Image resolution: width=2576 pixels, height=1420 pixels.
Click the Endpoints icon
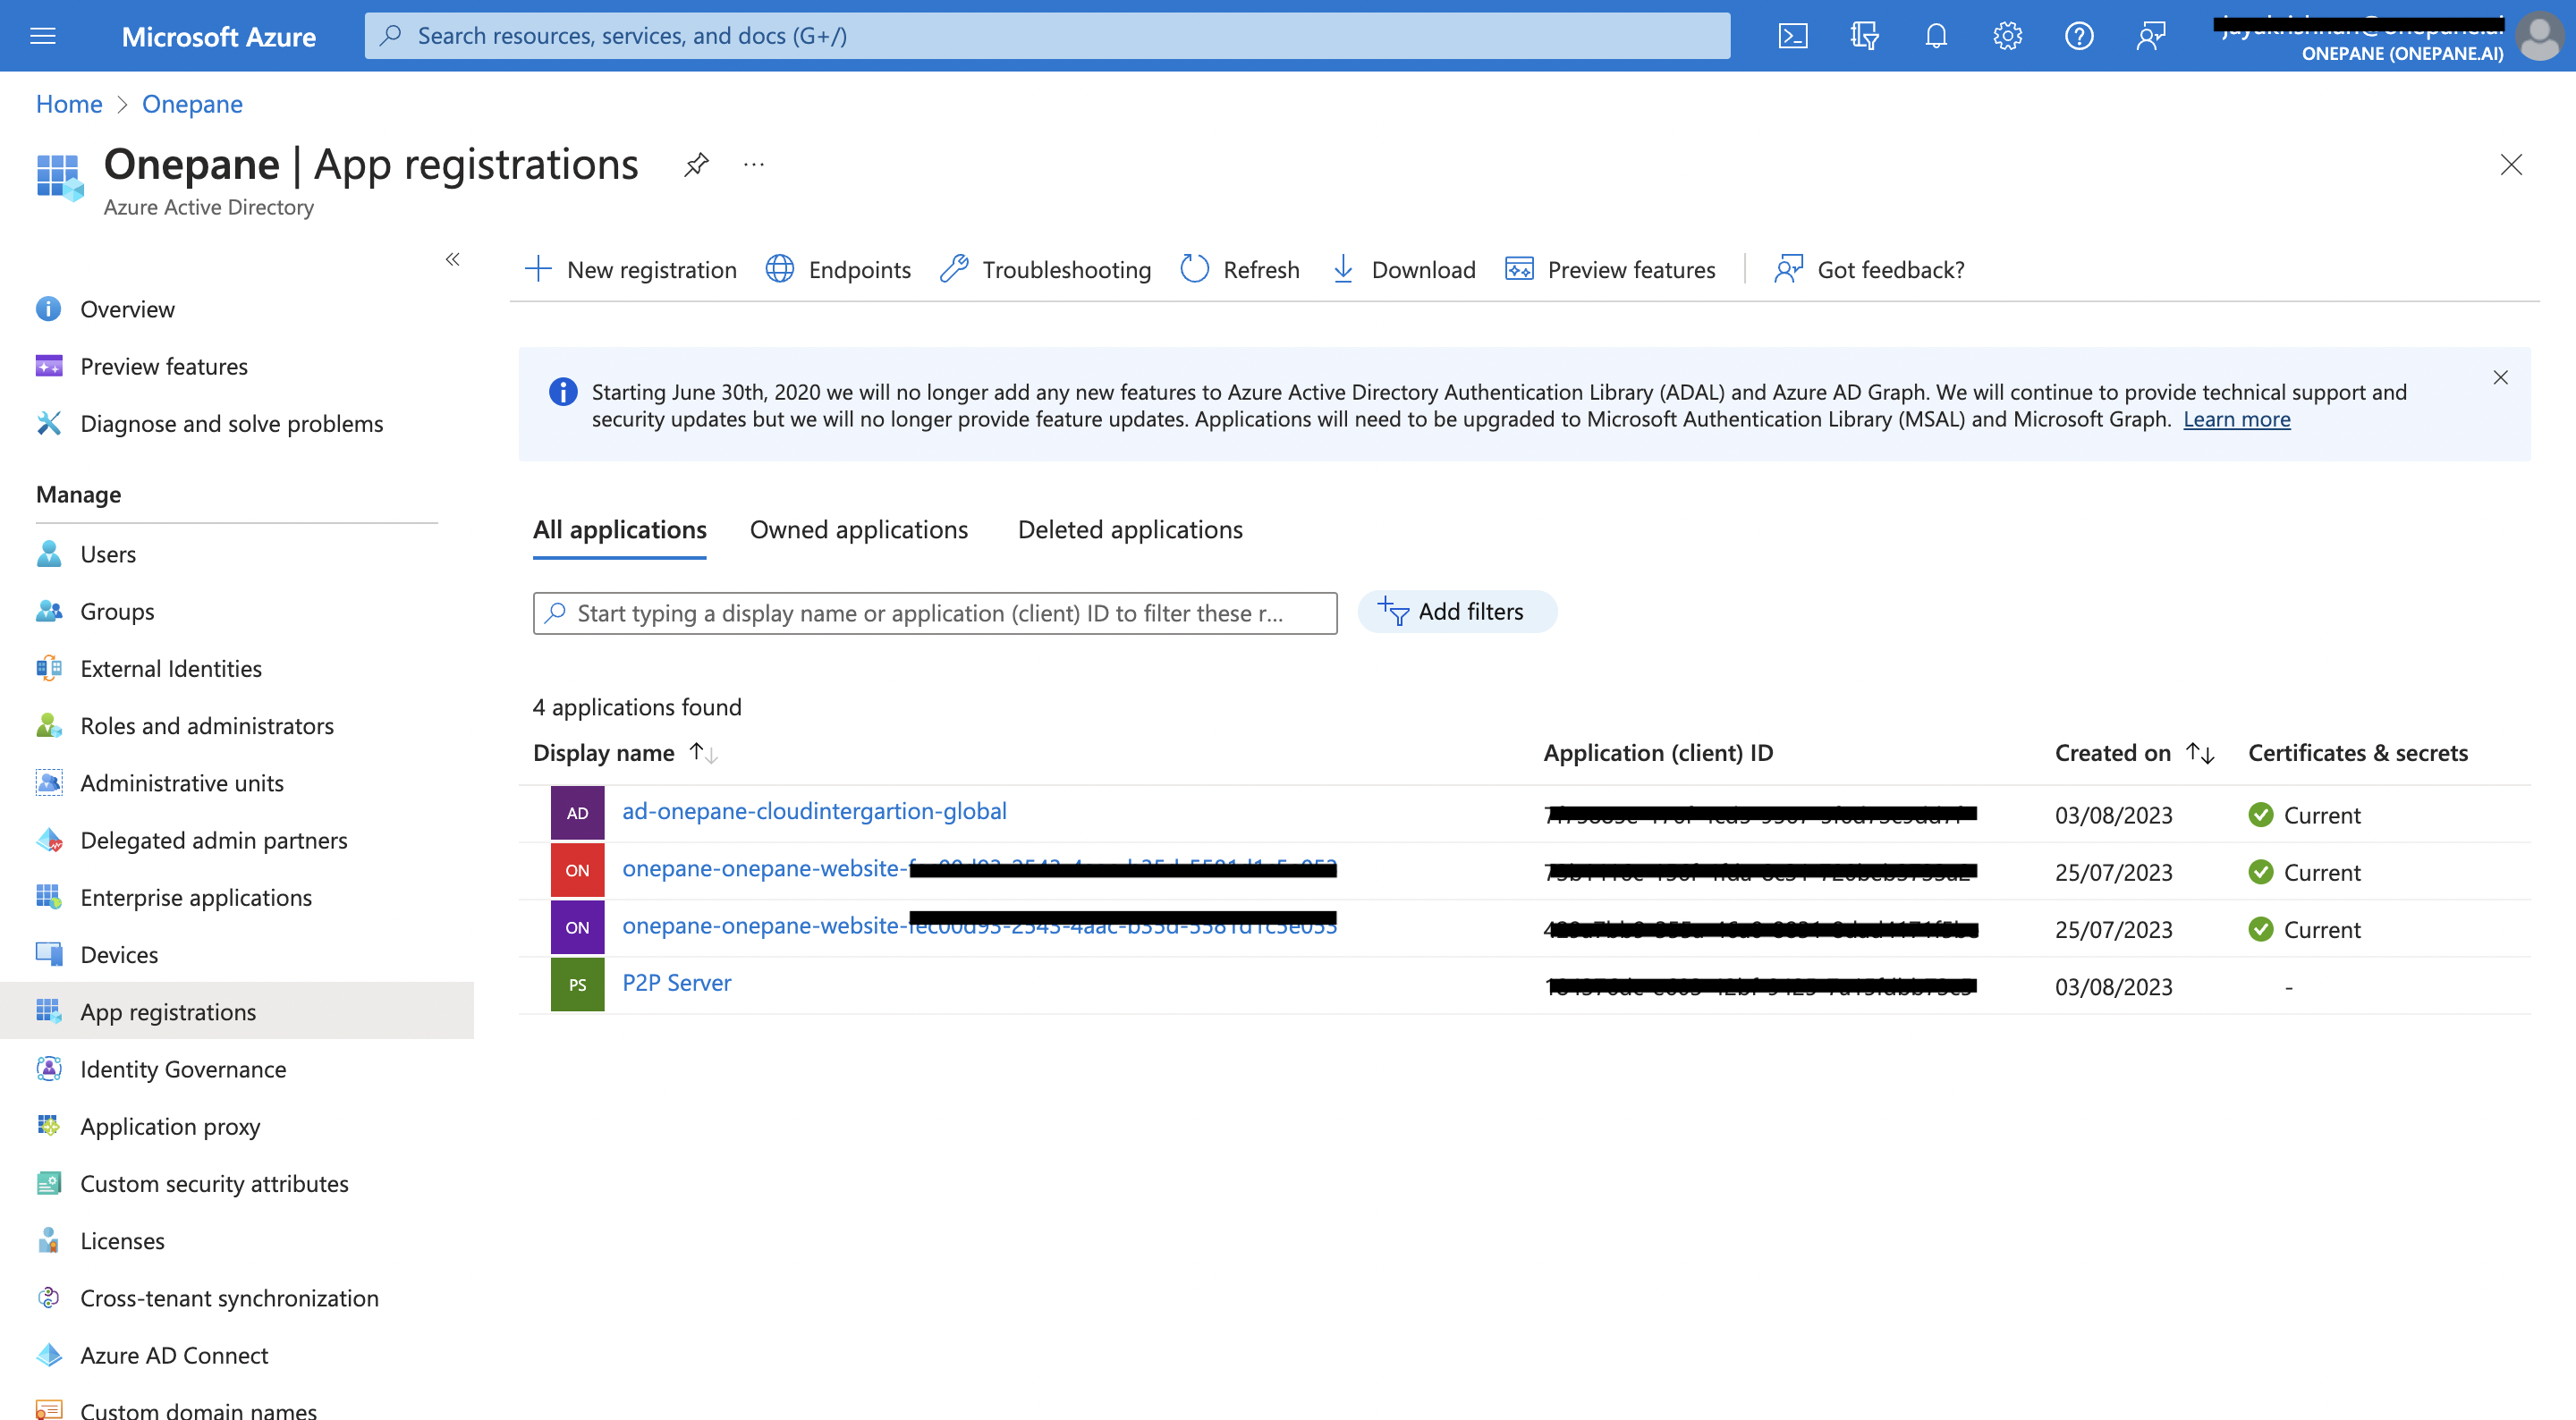pyautogui.click(x=780, y=267)
